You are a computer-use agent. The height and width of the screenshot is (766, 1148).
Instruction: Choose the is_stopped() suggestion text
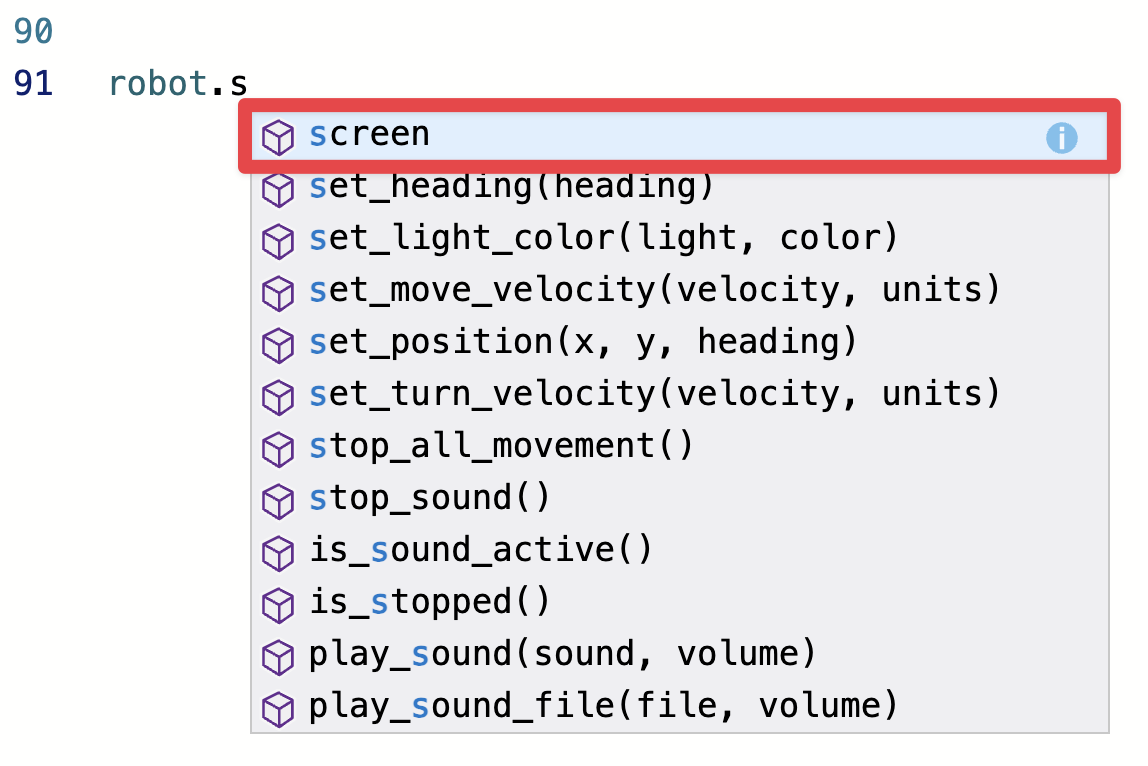tap(430, 603)
